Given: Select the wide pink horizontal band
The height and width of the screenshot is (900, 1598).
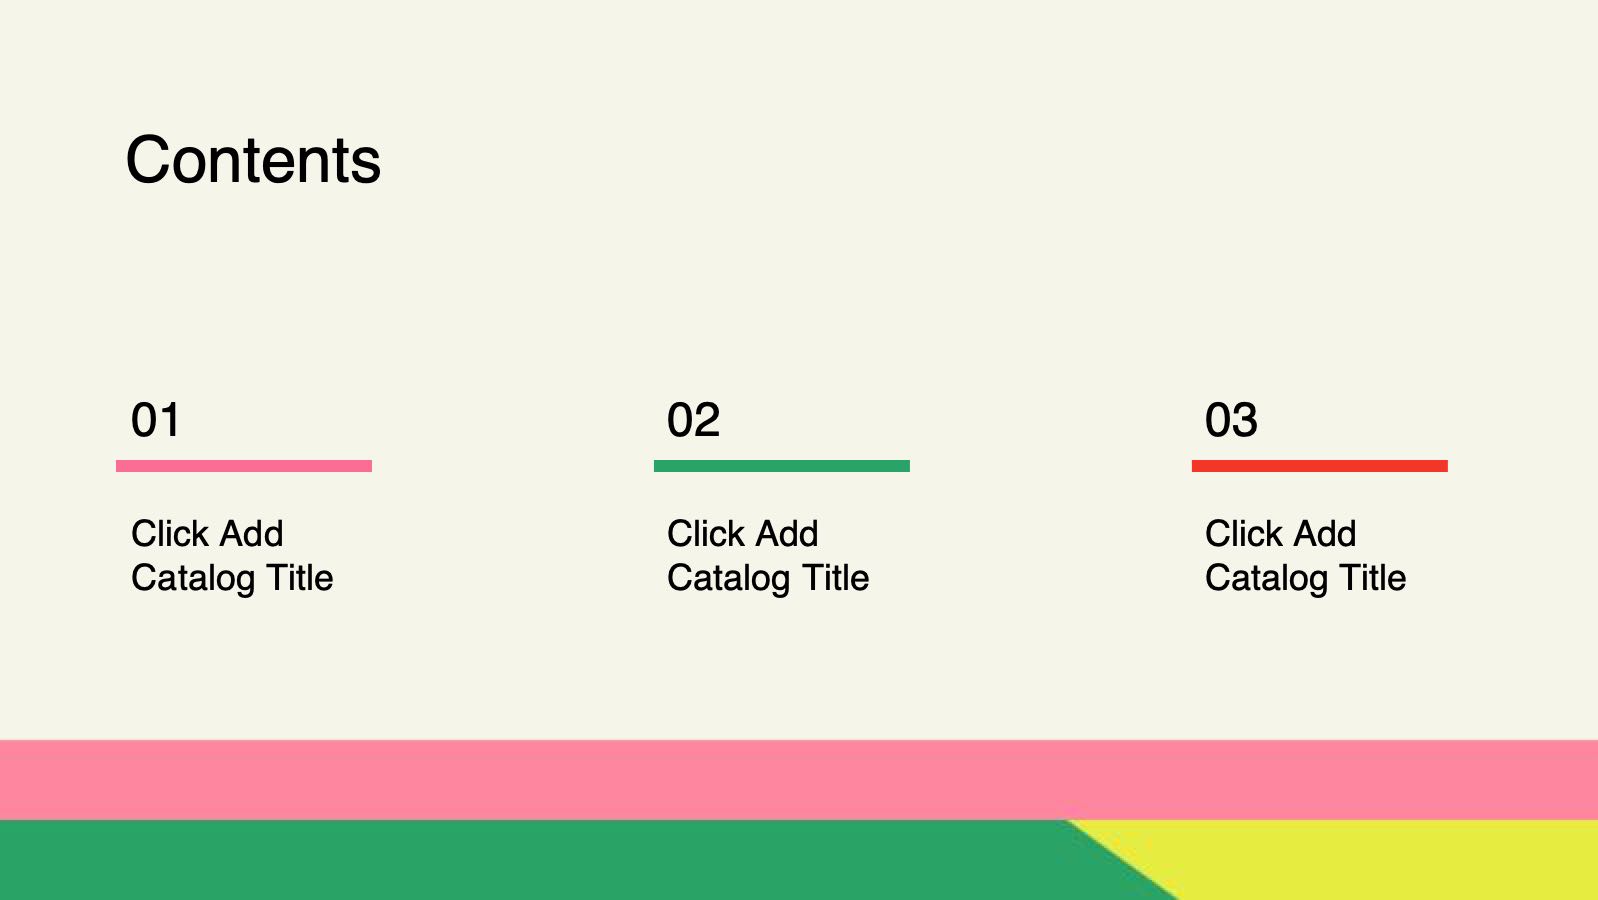Looking at the screenshot, I should (799, 780).
